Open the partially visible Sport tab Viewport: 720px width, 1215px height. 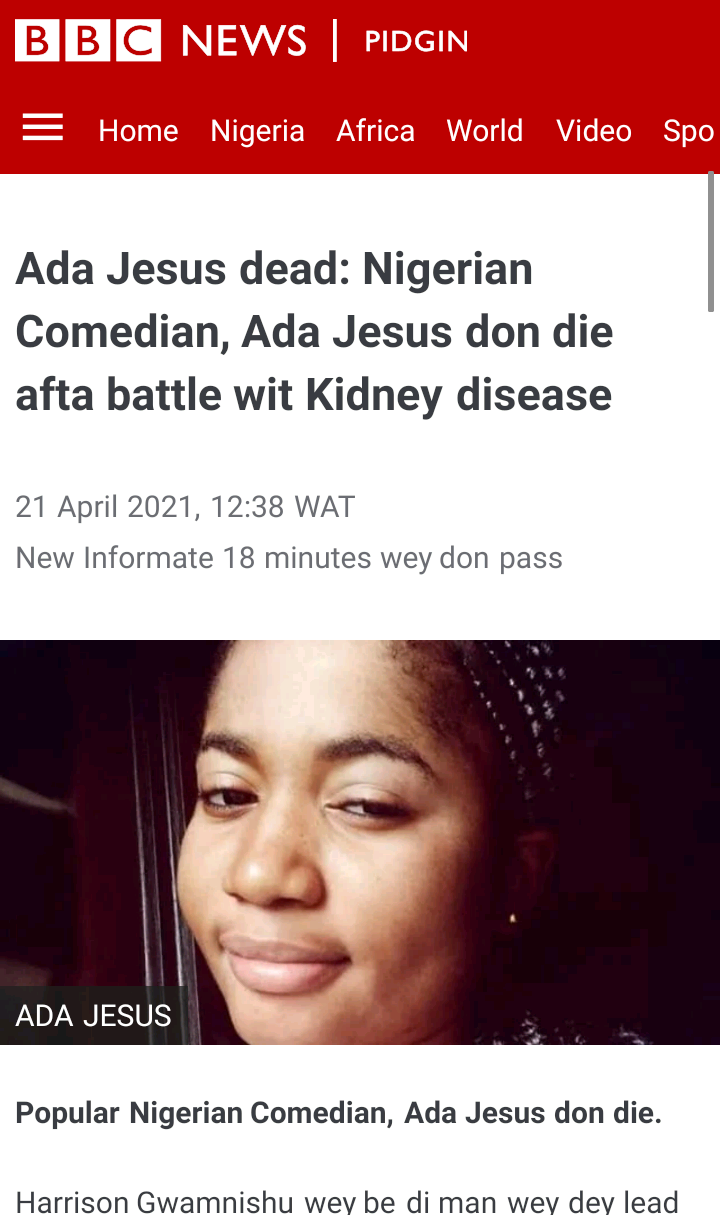point(690,131)
